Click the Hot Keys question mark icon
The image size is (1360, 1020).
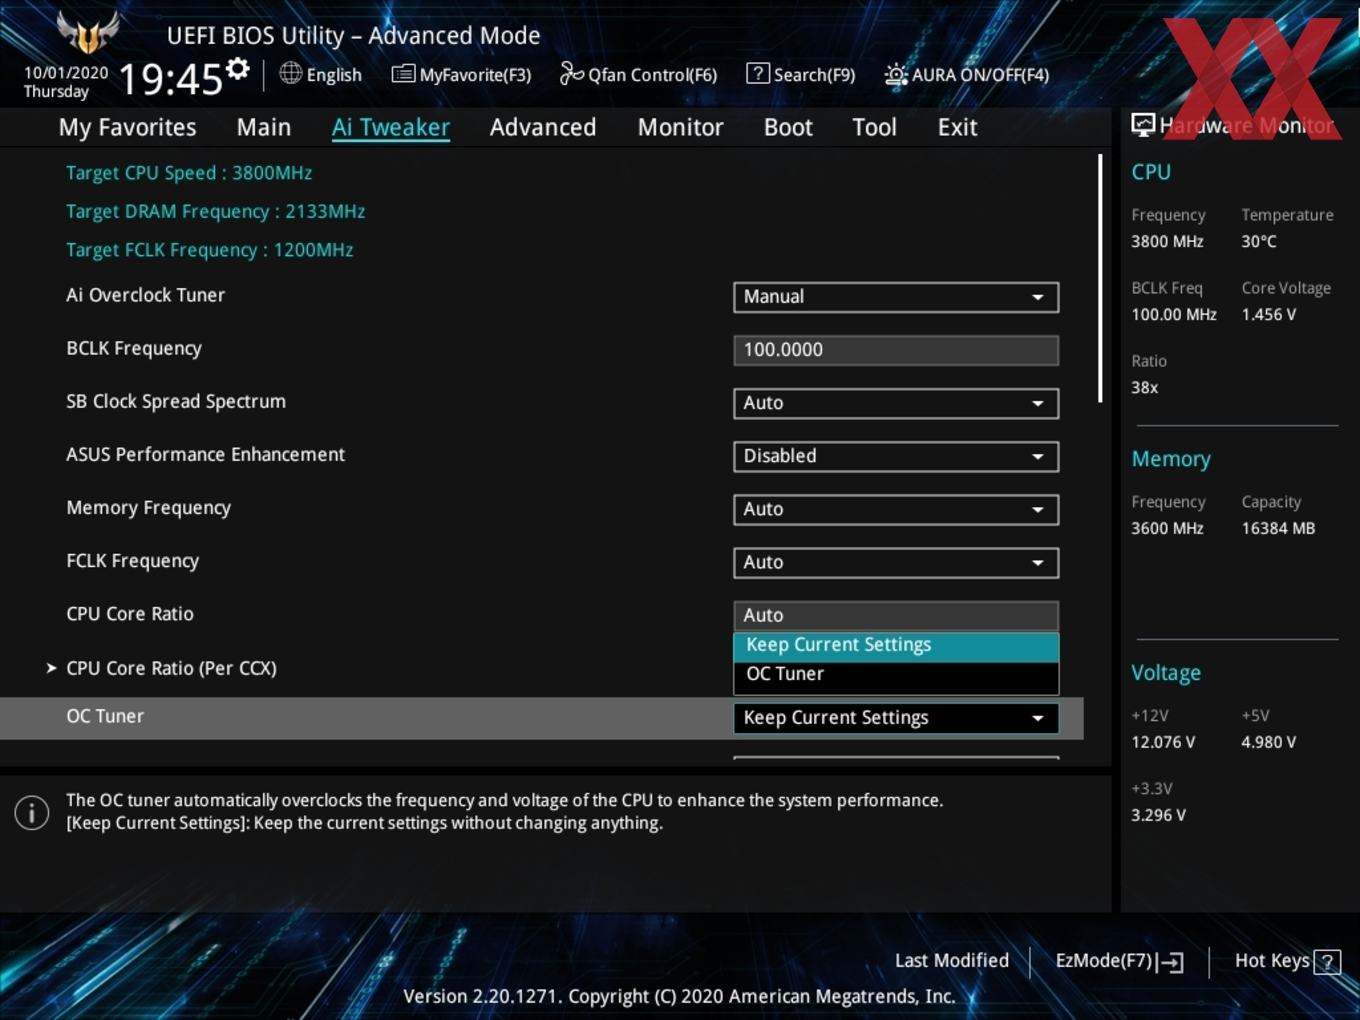[1327, 962]
